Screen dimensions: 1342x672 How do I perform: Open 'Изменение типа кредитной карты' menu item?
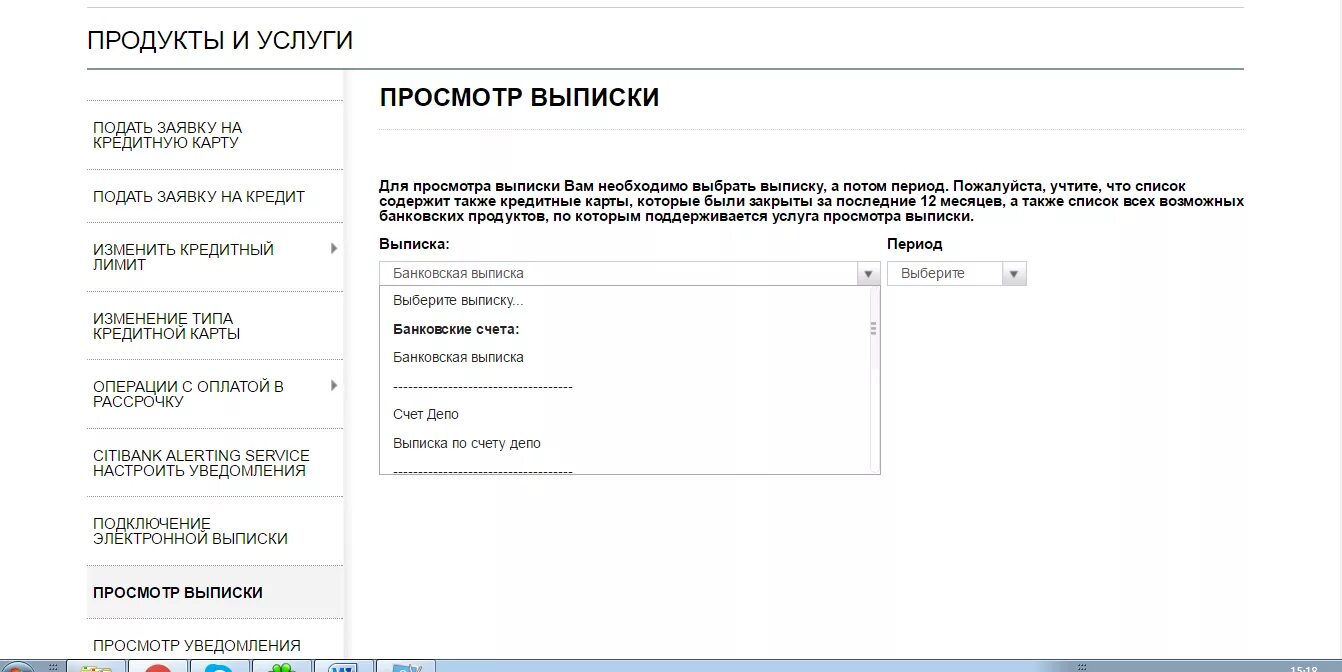tap(167, 326)
